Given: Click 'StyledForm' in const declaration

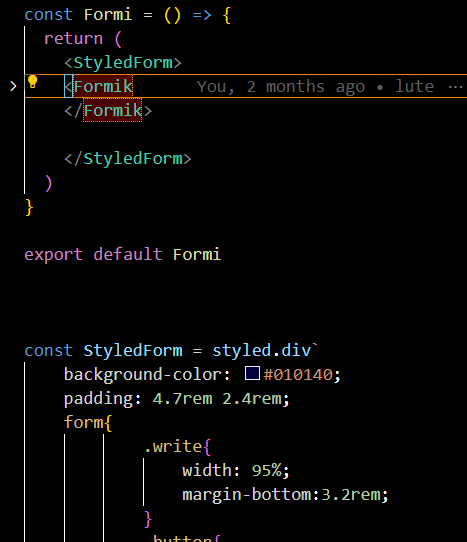Looking at the screenshot, I should [x=133, y=351].
